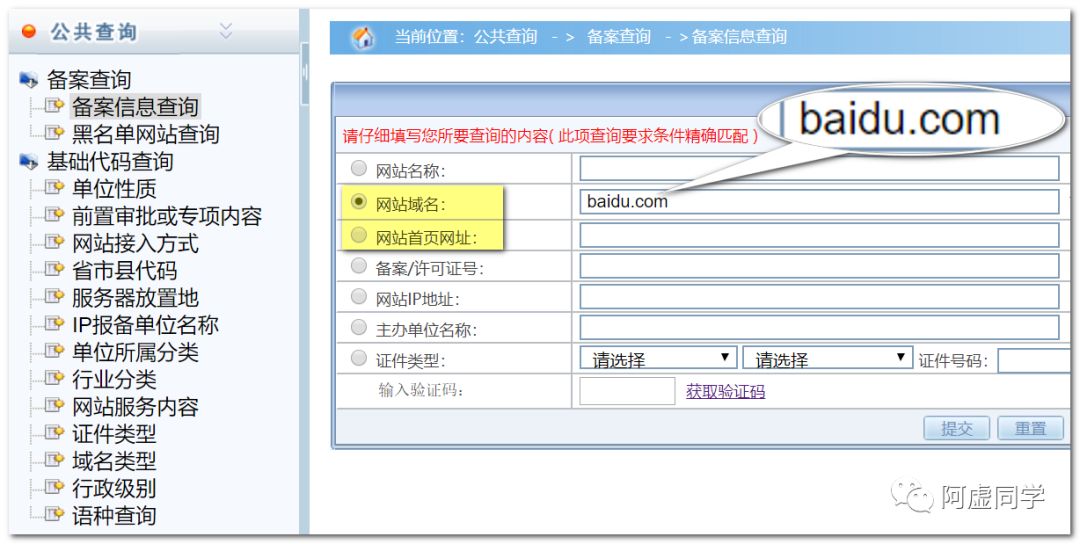Select the 证件类型 radio button in the form

coord(359,358)
